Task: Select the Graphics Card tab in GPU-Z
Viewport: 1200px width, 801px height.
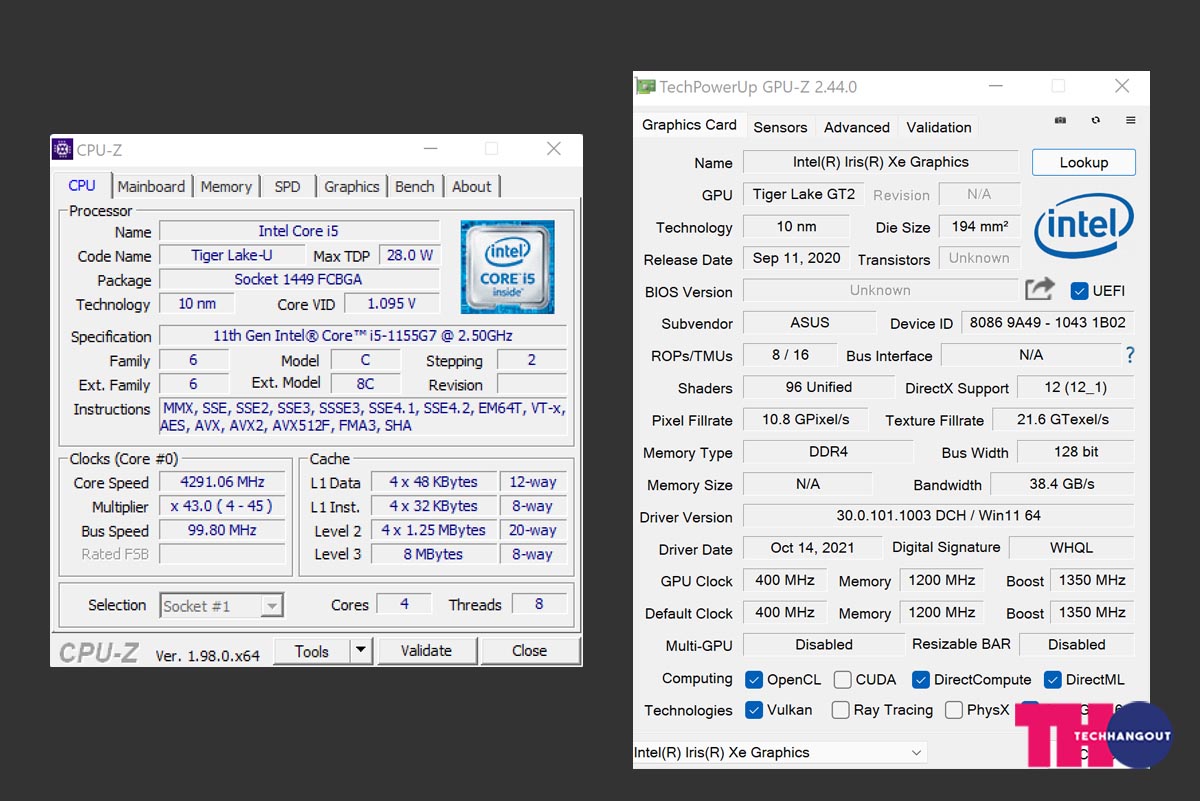Action: 689,125
